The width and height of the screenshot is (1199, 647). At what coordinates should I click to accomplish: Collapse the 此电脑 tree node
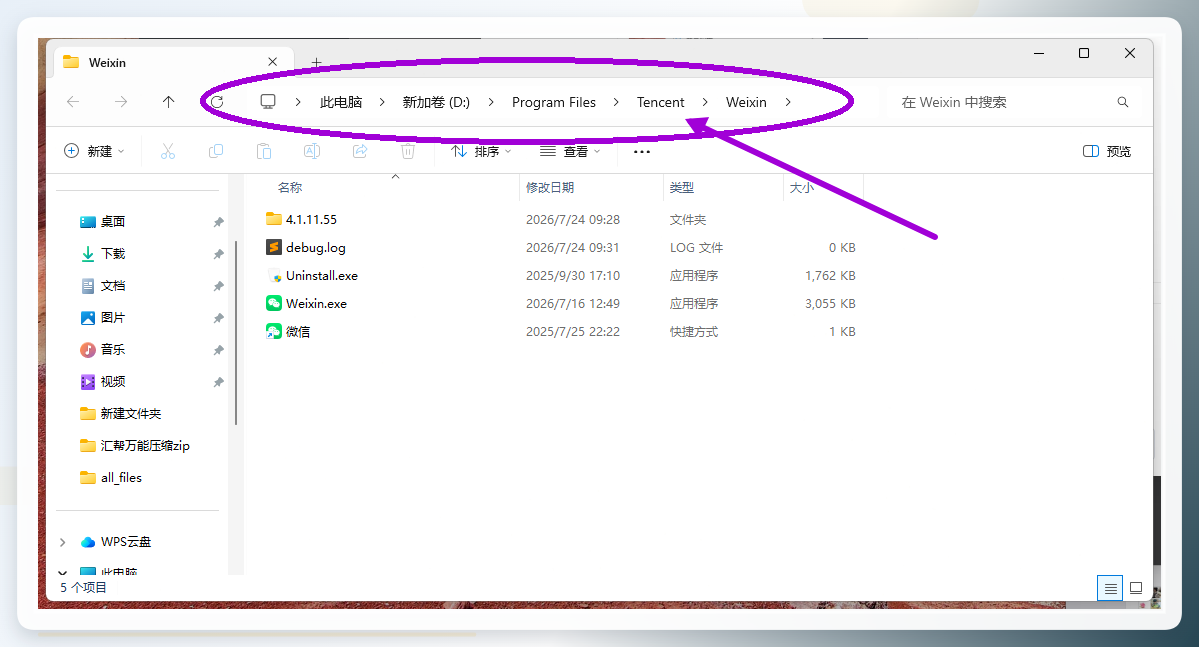click(63, 572)
